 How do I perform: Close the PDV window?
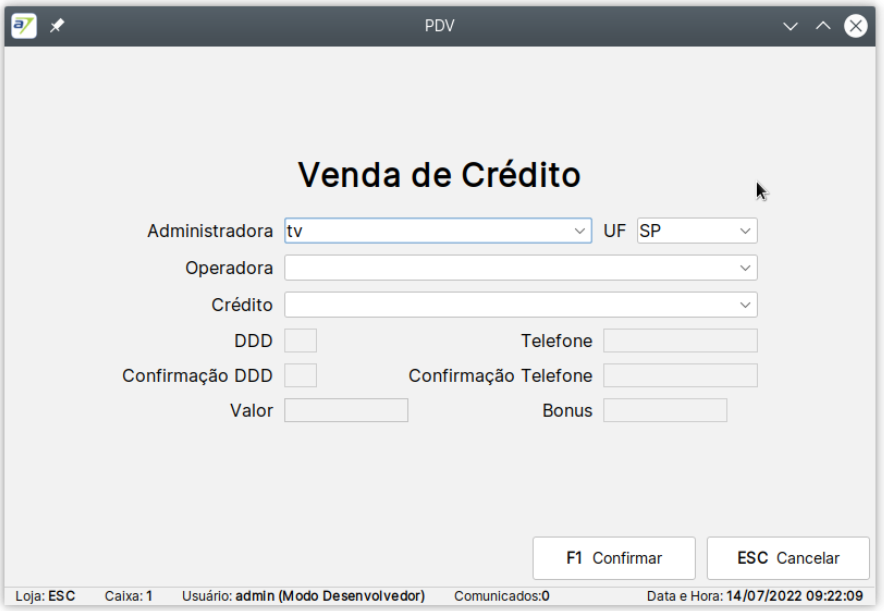[x=855, y=26]
